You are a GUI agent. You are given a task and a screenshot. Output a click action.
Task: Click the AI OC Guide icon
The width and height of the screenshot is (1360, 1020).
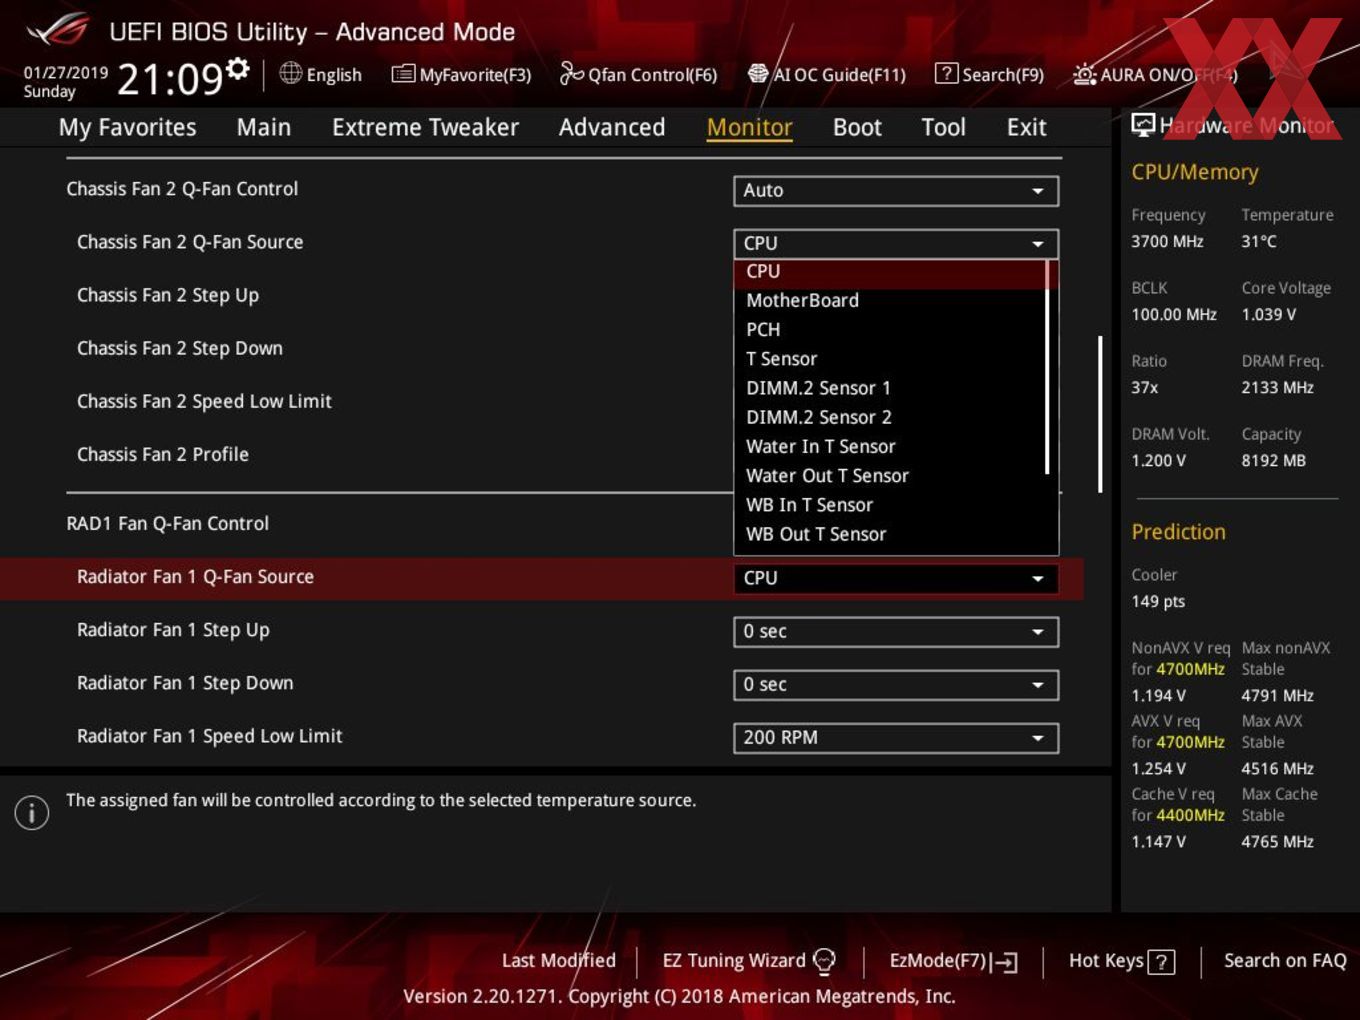(x=758, y=74)
